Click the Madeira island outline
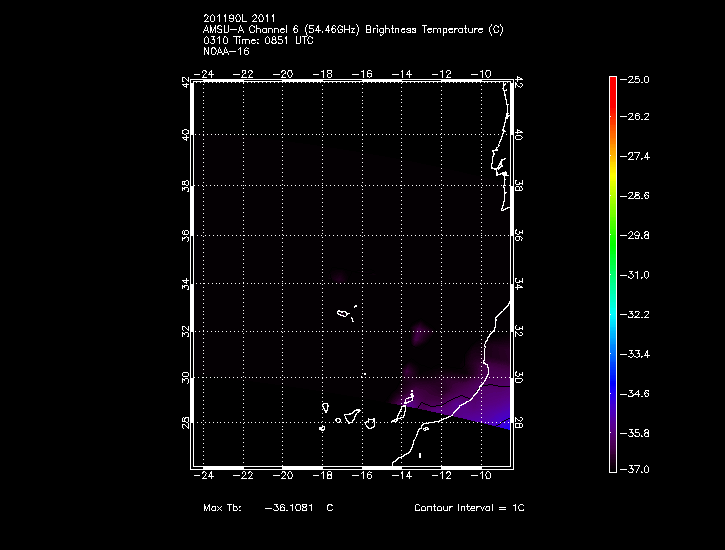 [x=344, y=314]
